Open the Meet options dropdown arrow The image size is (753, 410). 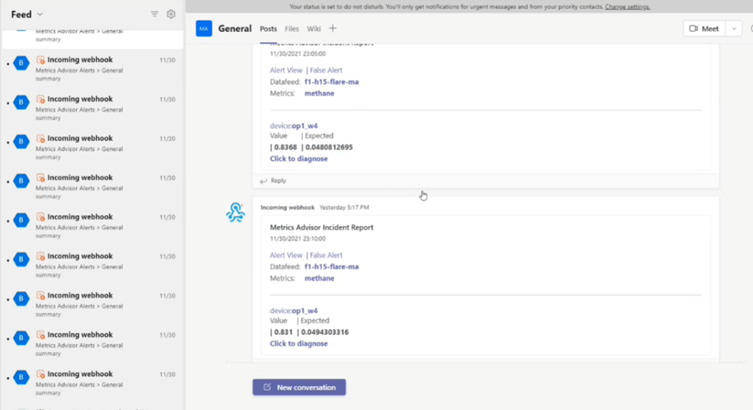(x=734, y=29)
